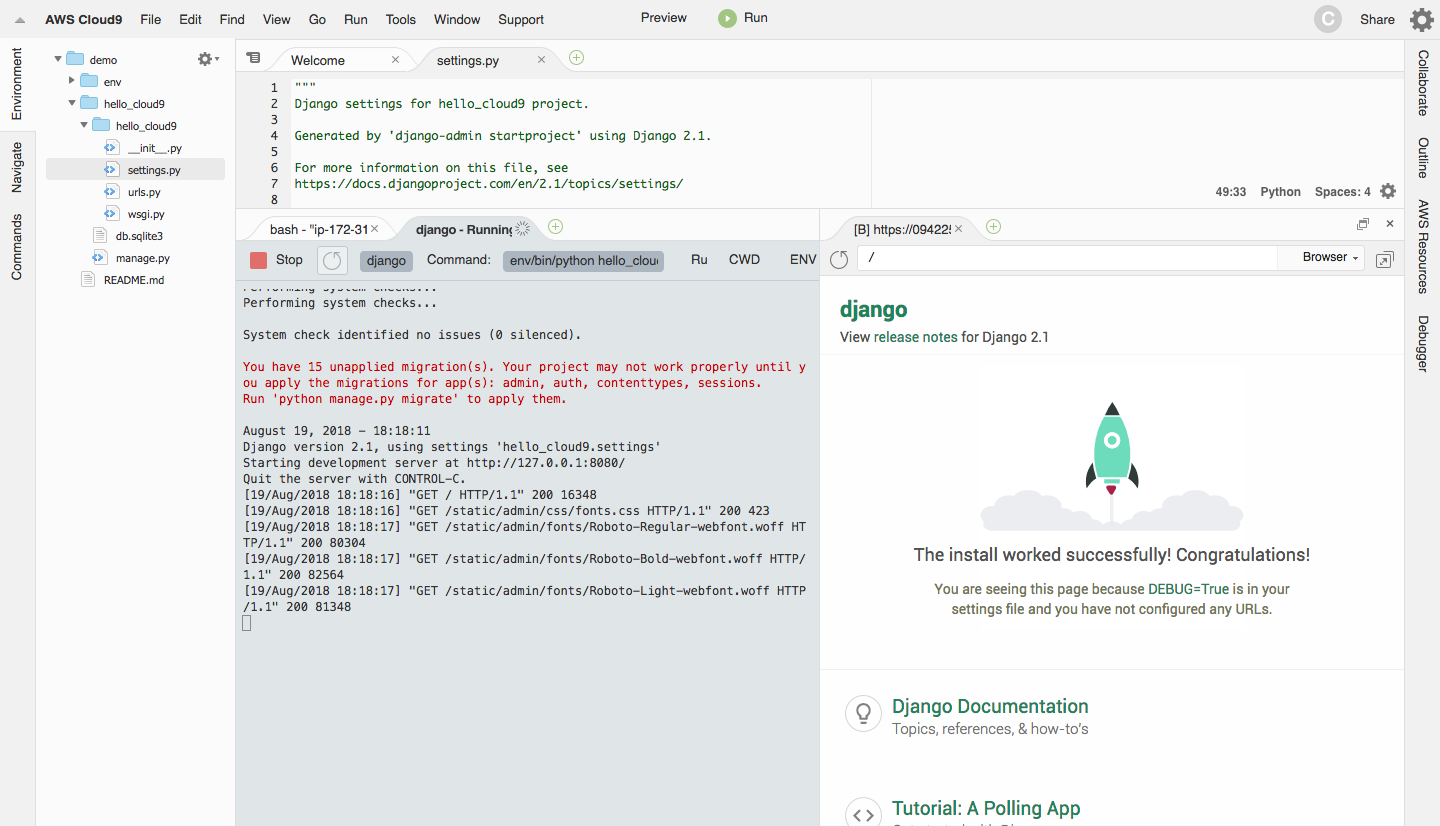Click the CWD button in runner bar
The height and width of the screenshot is (826, 1440).
[x=744, y=260]
